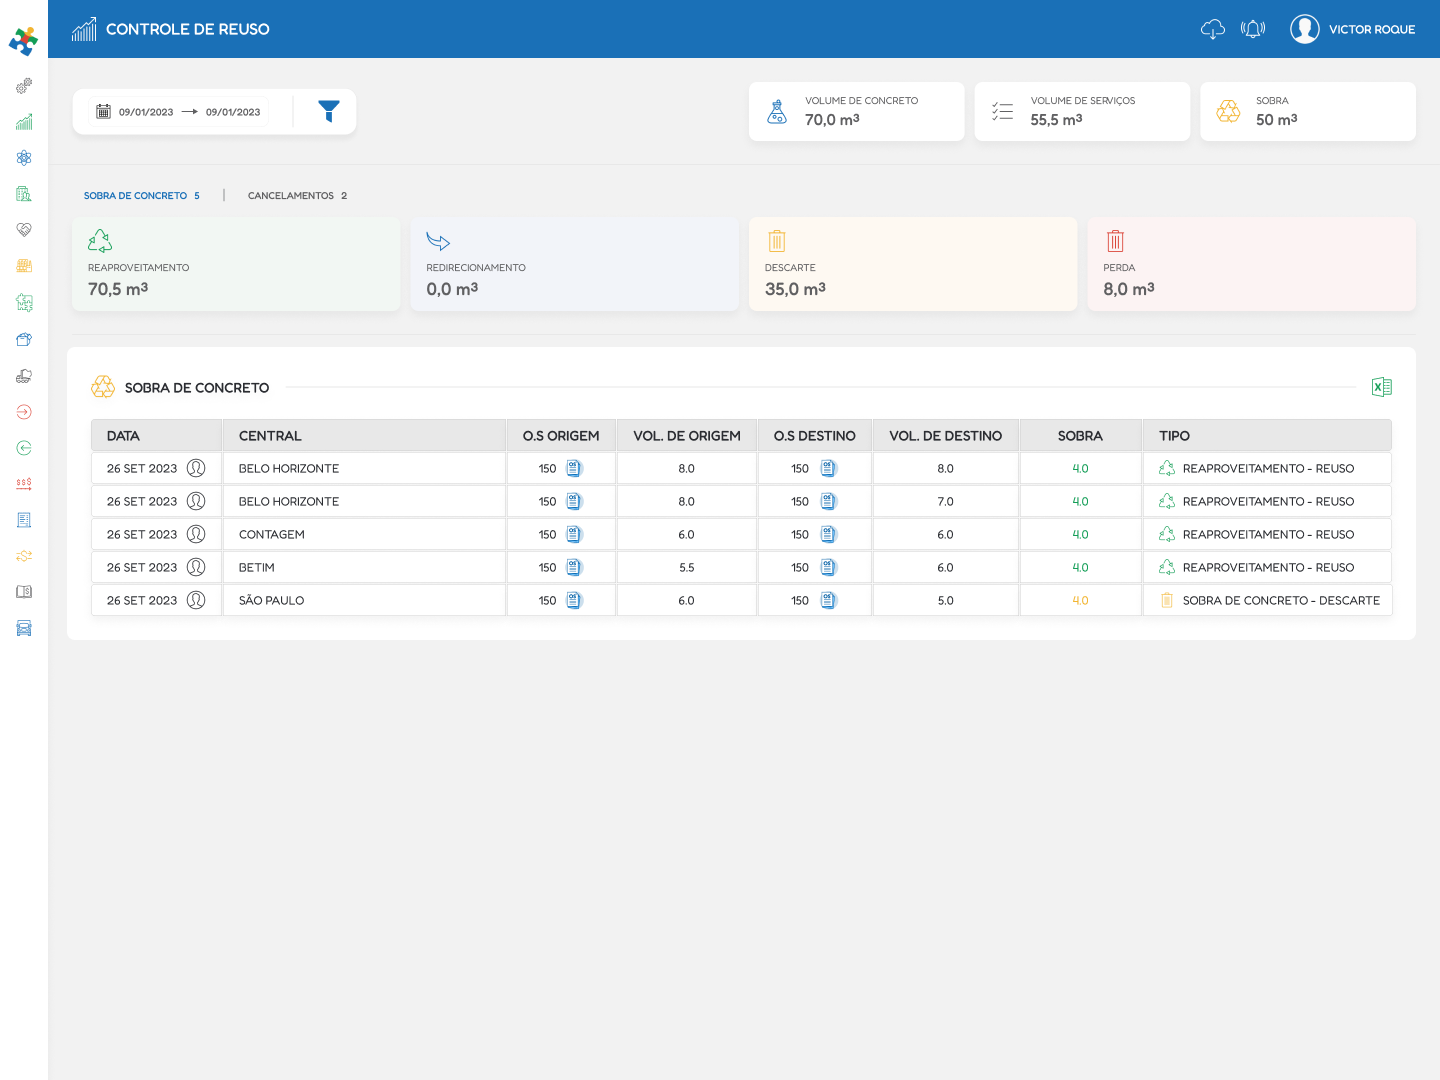
Task: Open O.S origem document for São Paulo row
Action: click(x=574, y=600)
